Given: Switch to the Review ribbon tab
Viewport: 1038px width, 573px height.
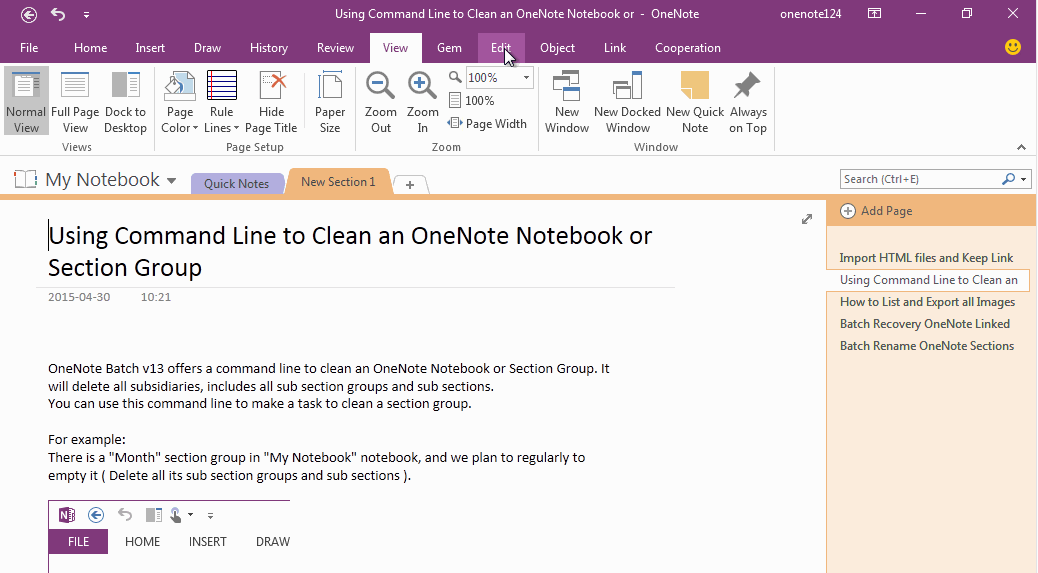Looking at the screenshot, I should click(x=335, y=48).
